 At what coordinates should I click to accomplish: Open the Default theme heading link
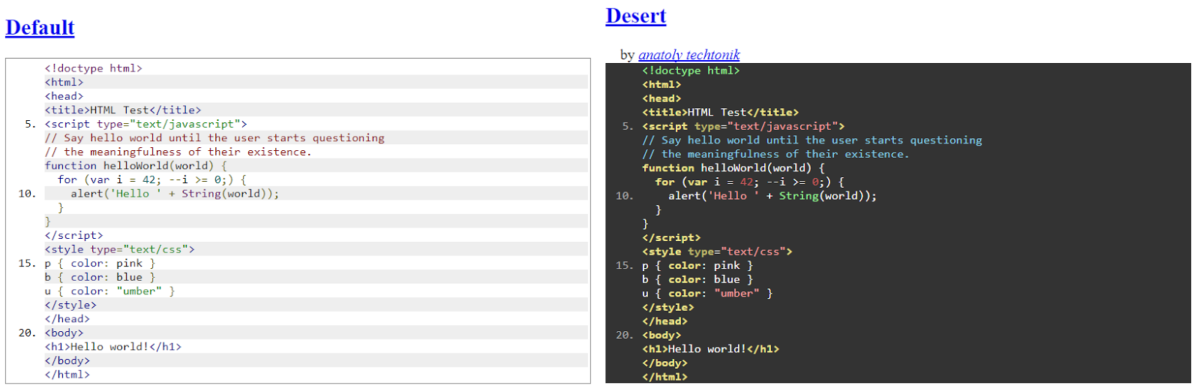point(40,27)
